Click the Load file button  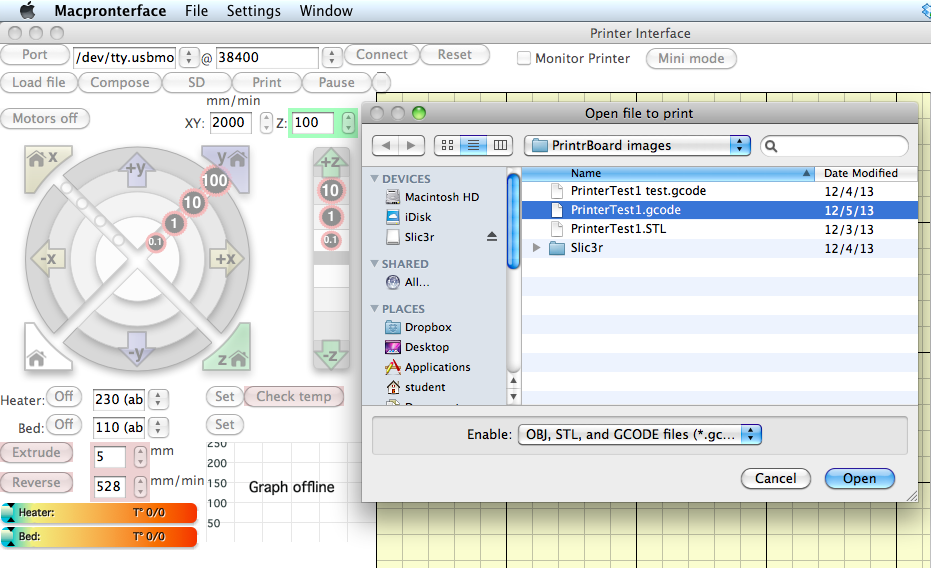(39, 82)
